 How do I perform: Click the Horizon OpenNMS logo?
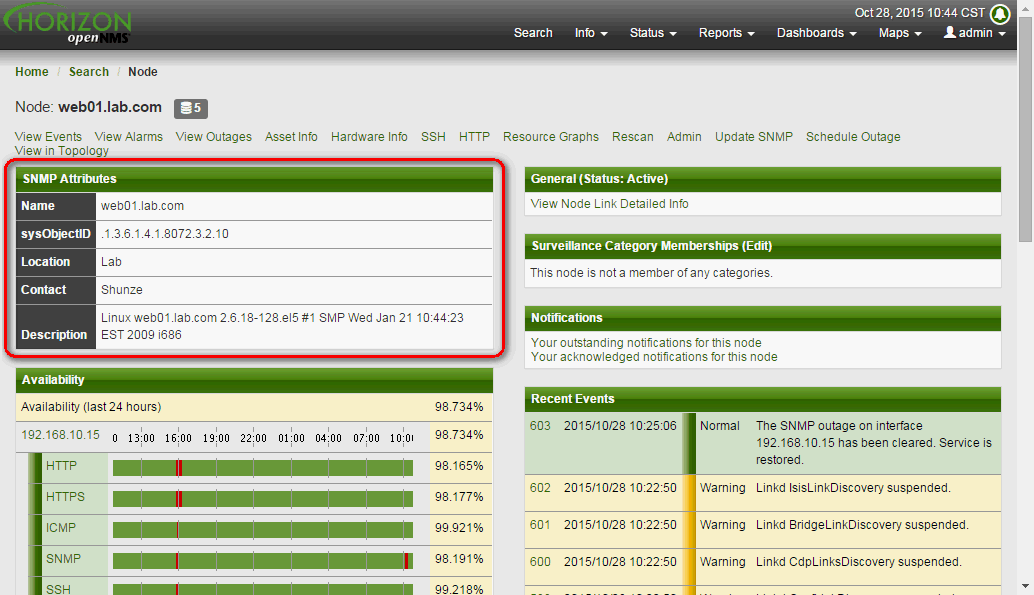coord(68,25)
